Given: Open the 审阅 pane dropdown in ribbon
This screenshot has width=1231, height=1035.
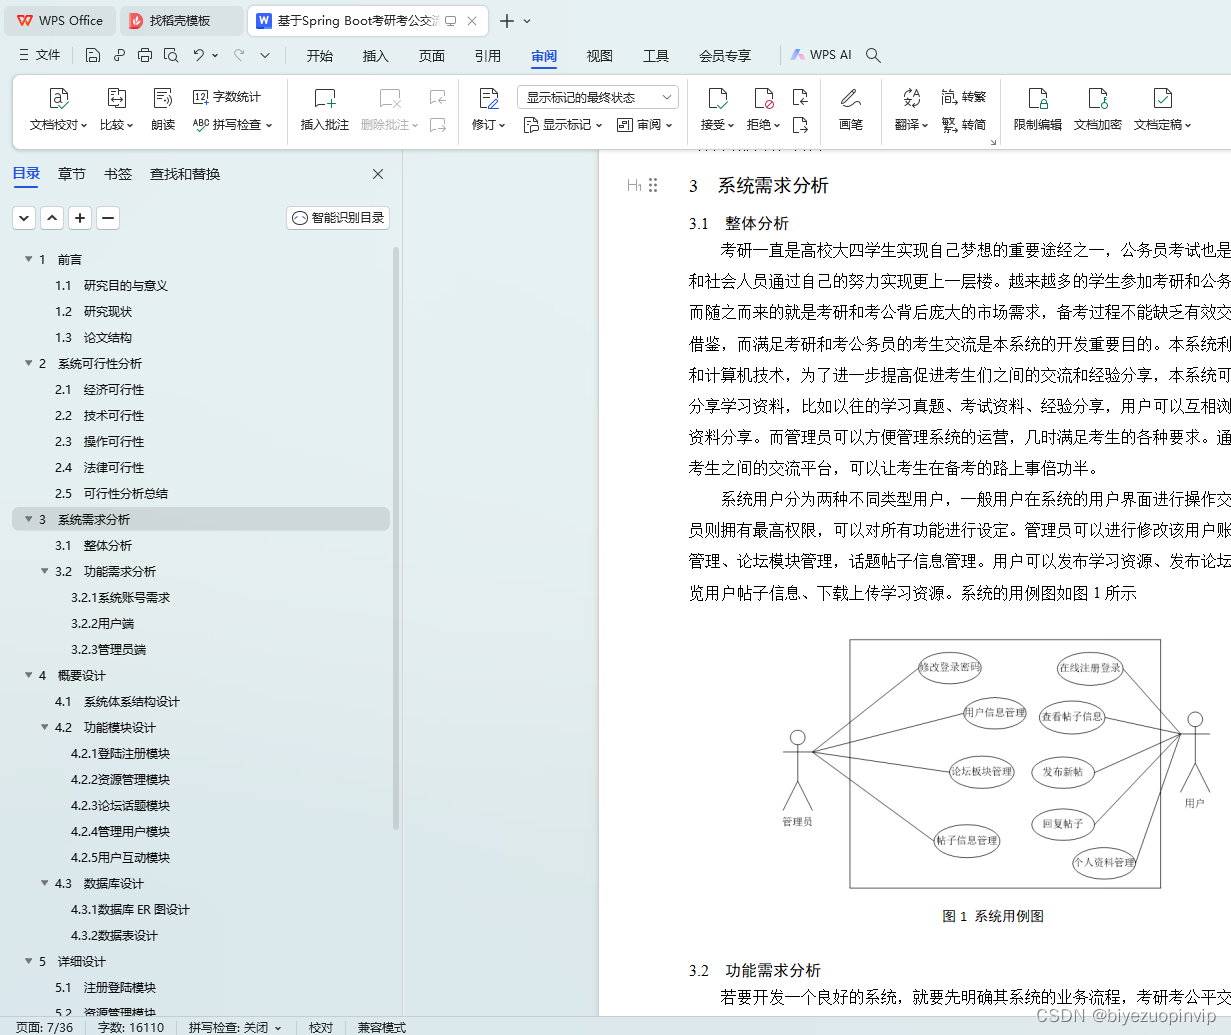Looking at the screenshot, I should [645, 125].
